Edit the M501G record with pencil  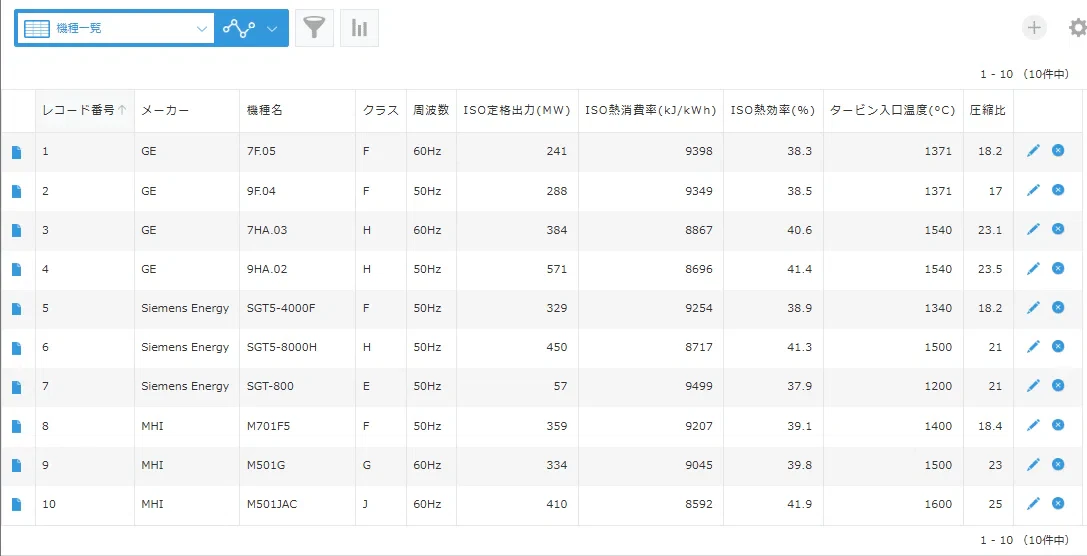point(1033,464)
